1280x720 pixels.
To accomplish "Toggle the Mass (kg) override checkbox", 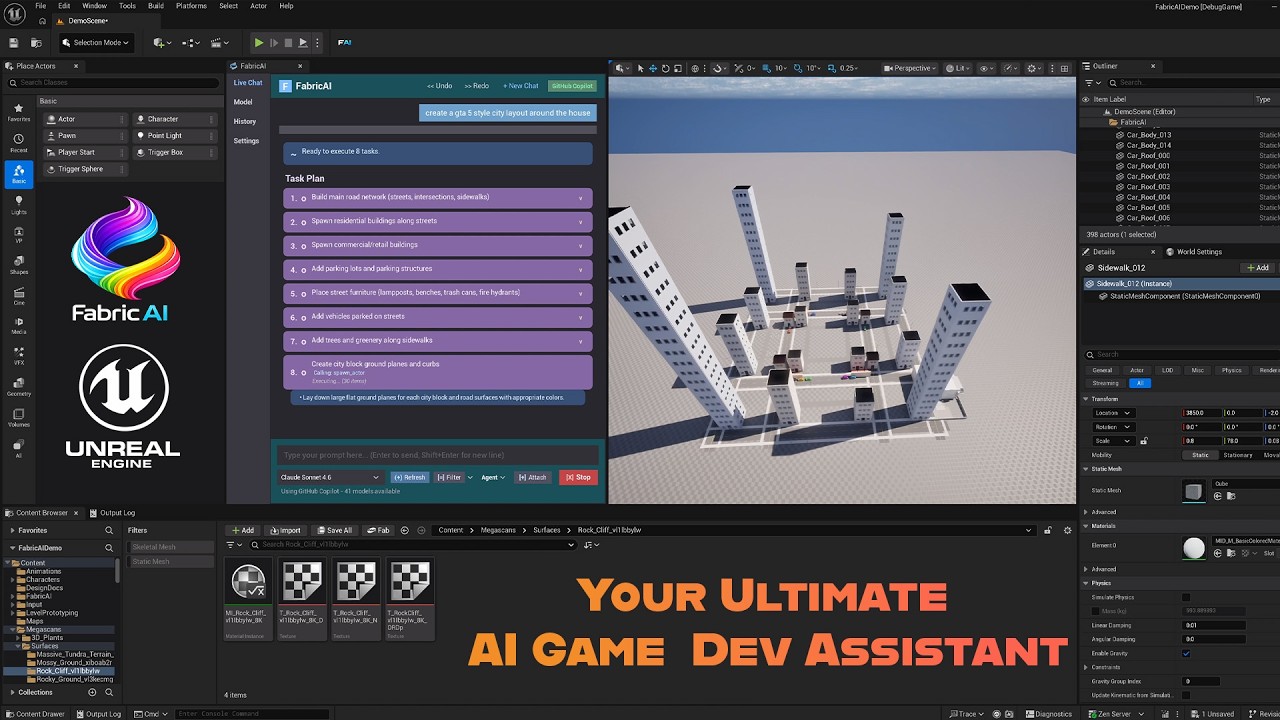I will click(1096, 610).
